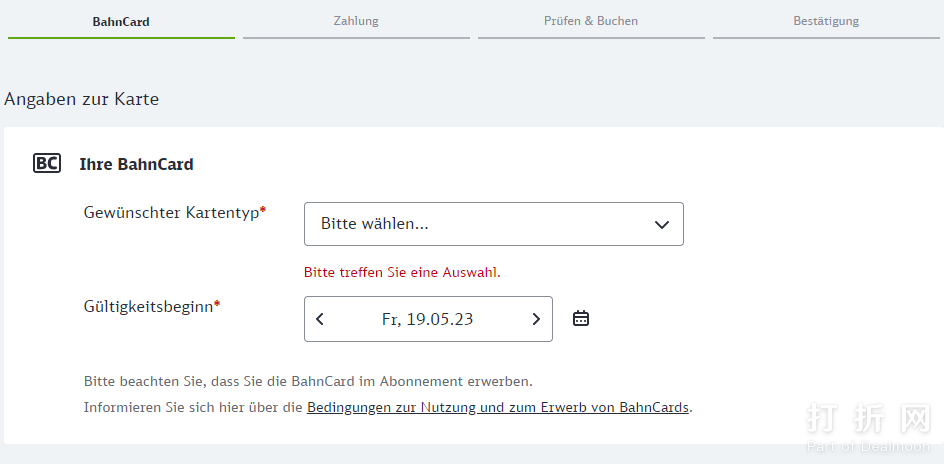Image resolution: width=944 pixels, height=464 pixels.
Task: Open the 'Bitte wählen...' card type dropdown
Action: pos(480,224)
